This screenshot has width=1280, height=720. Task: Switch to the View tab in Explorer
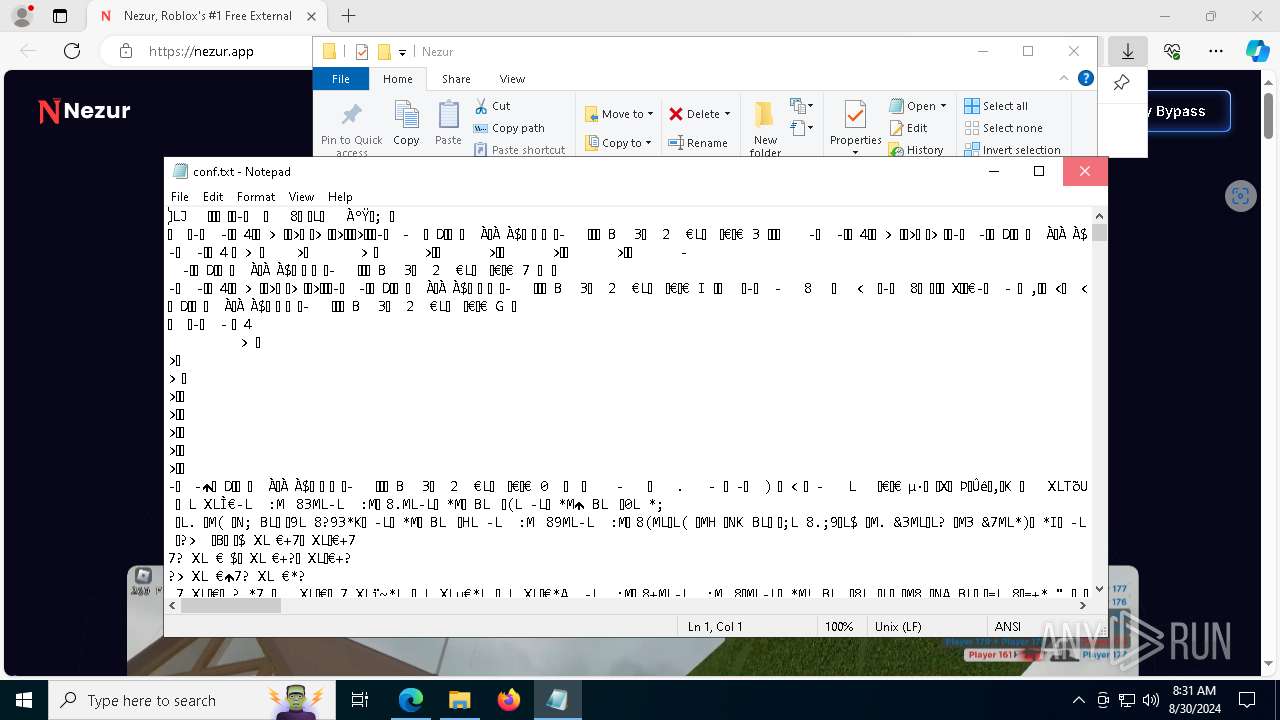pos(512,79)
